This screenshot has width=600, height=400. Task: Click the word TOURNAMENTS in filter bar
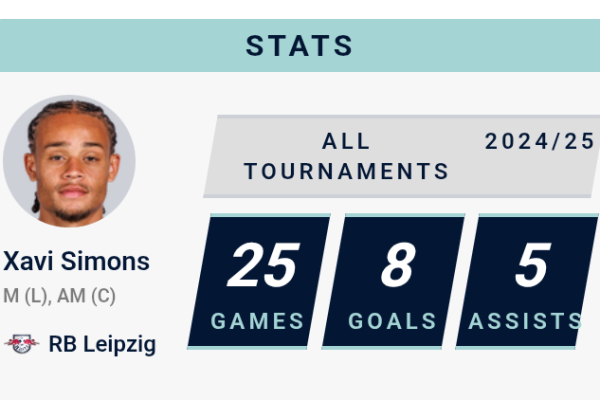346,171
